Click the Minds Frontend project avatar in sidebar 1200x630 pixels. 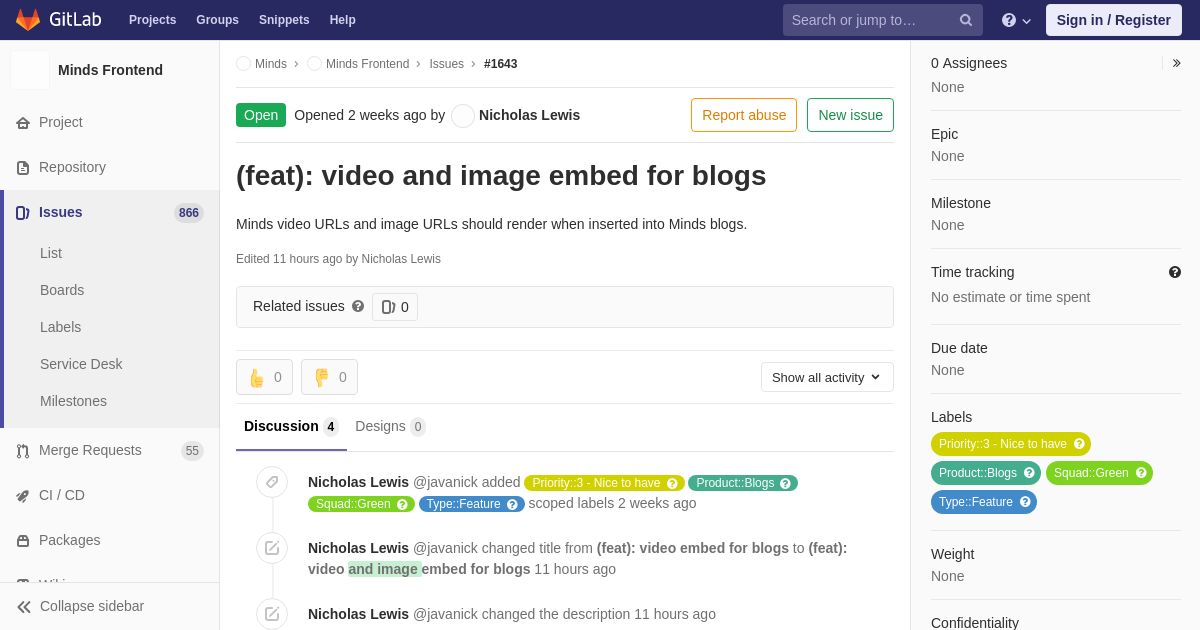click(30, 70)
